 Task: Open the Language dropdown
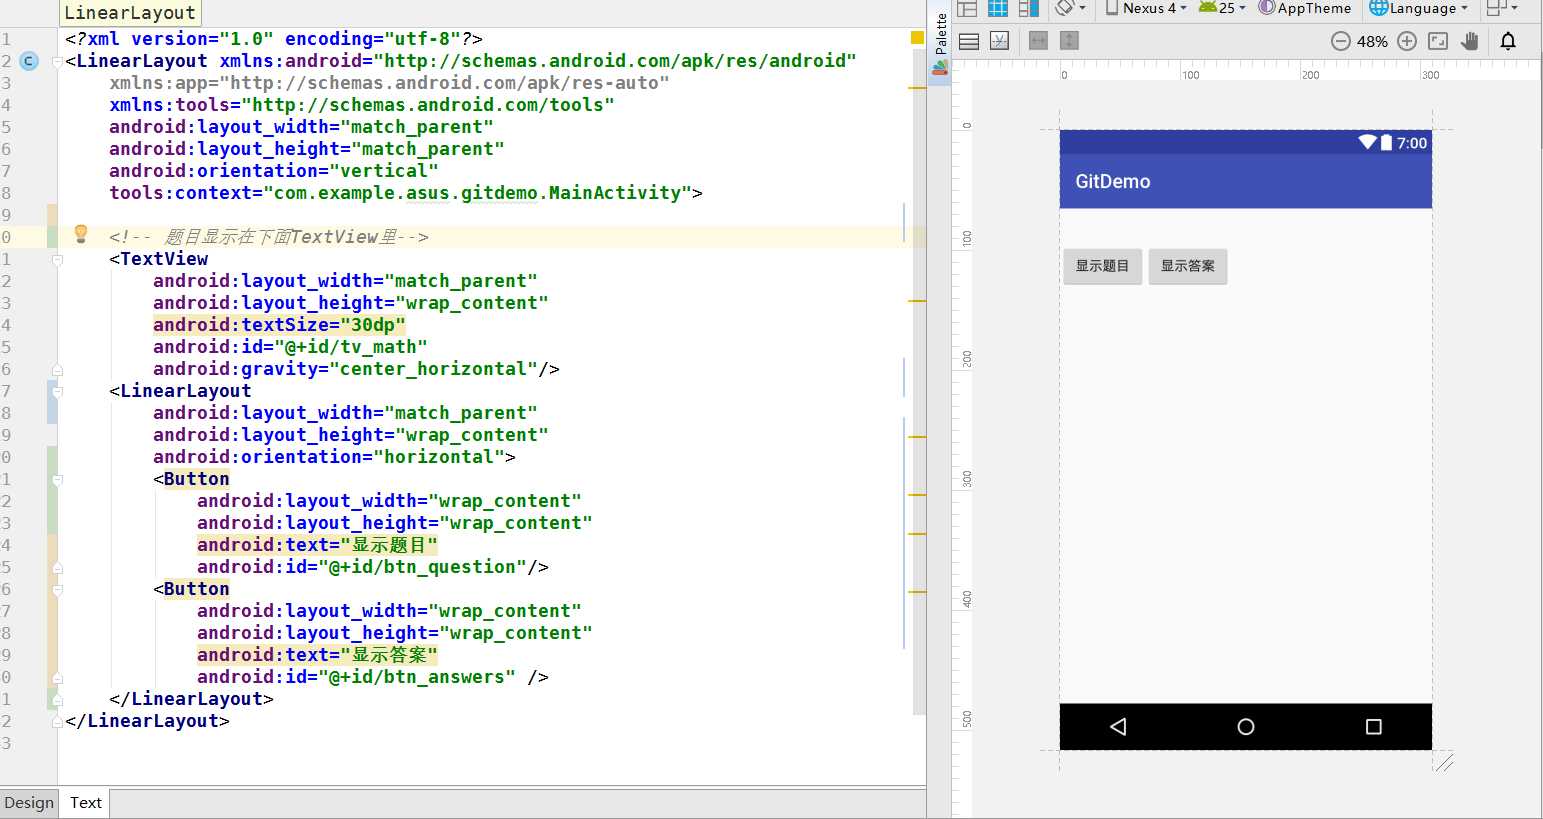click(x=1418, y=8)
